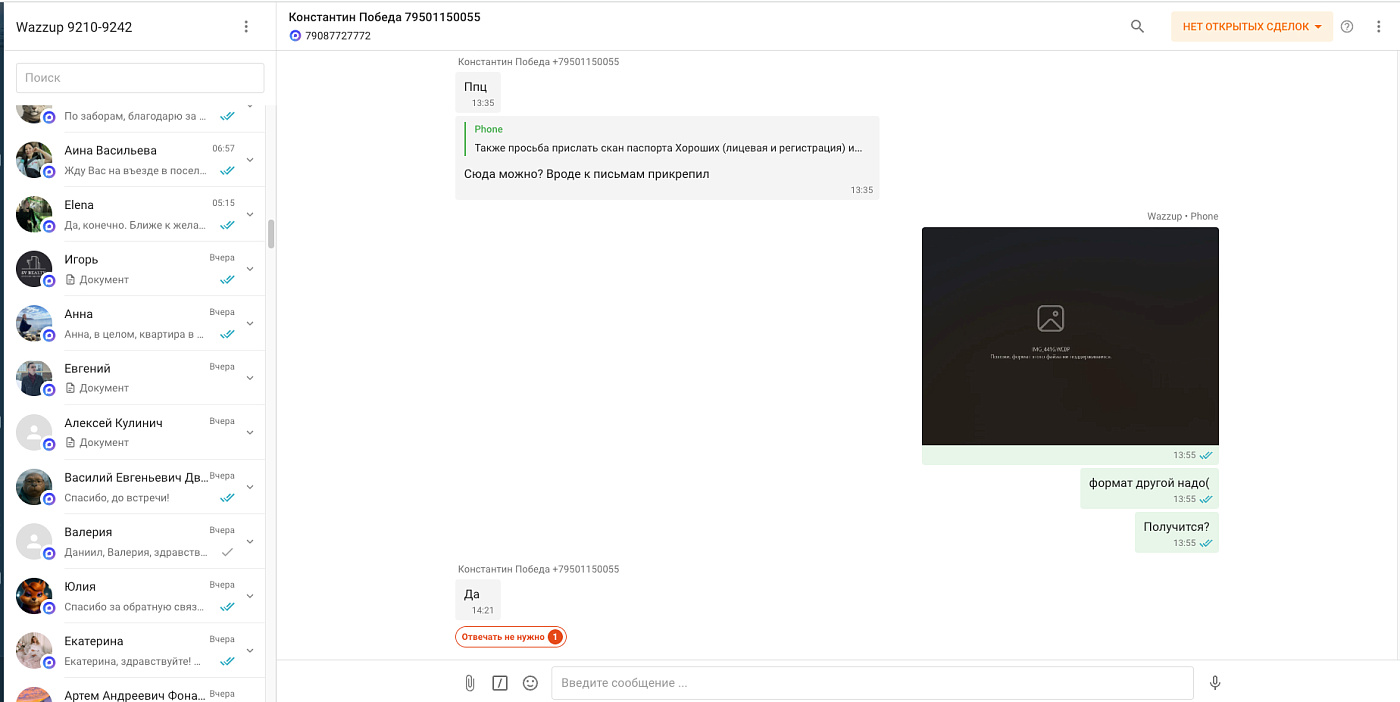Click the Отвечать не нужно button
The width and height of the screenshot is (1400, 702).
[x=511, y=637]
